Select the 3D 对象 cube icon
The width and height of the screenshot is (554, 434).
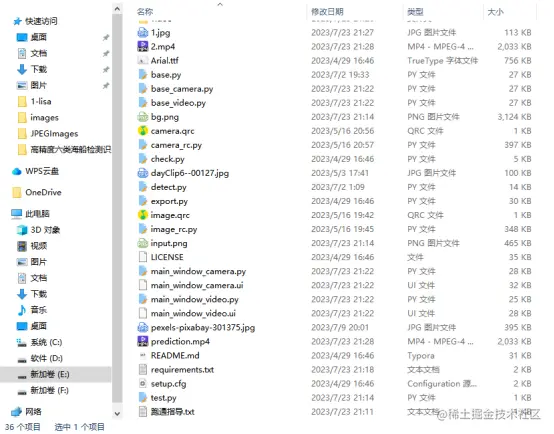click(x=22, y=230)
